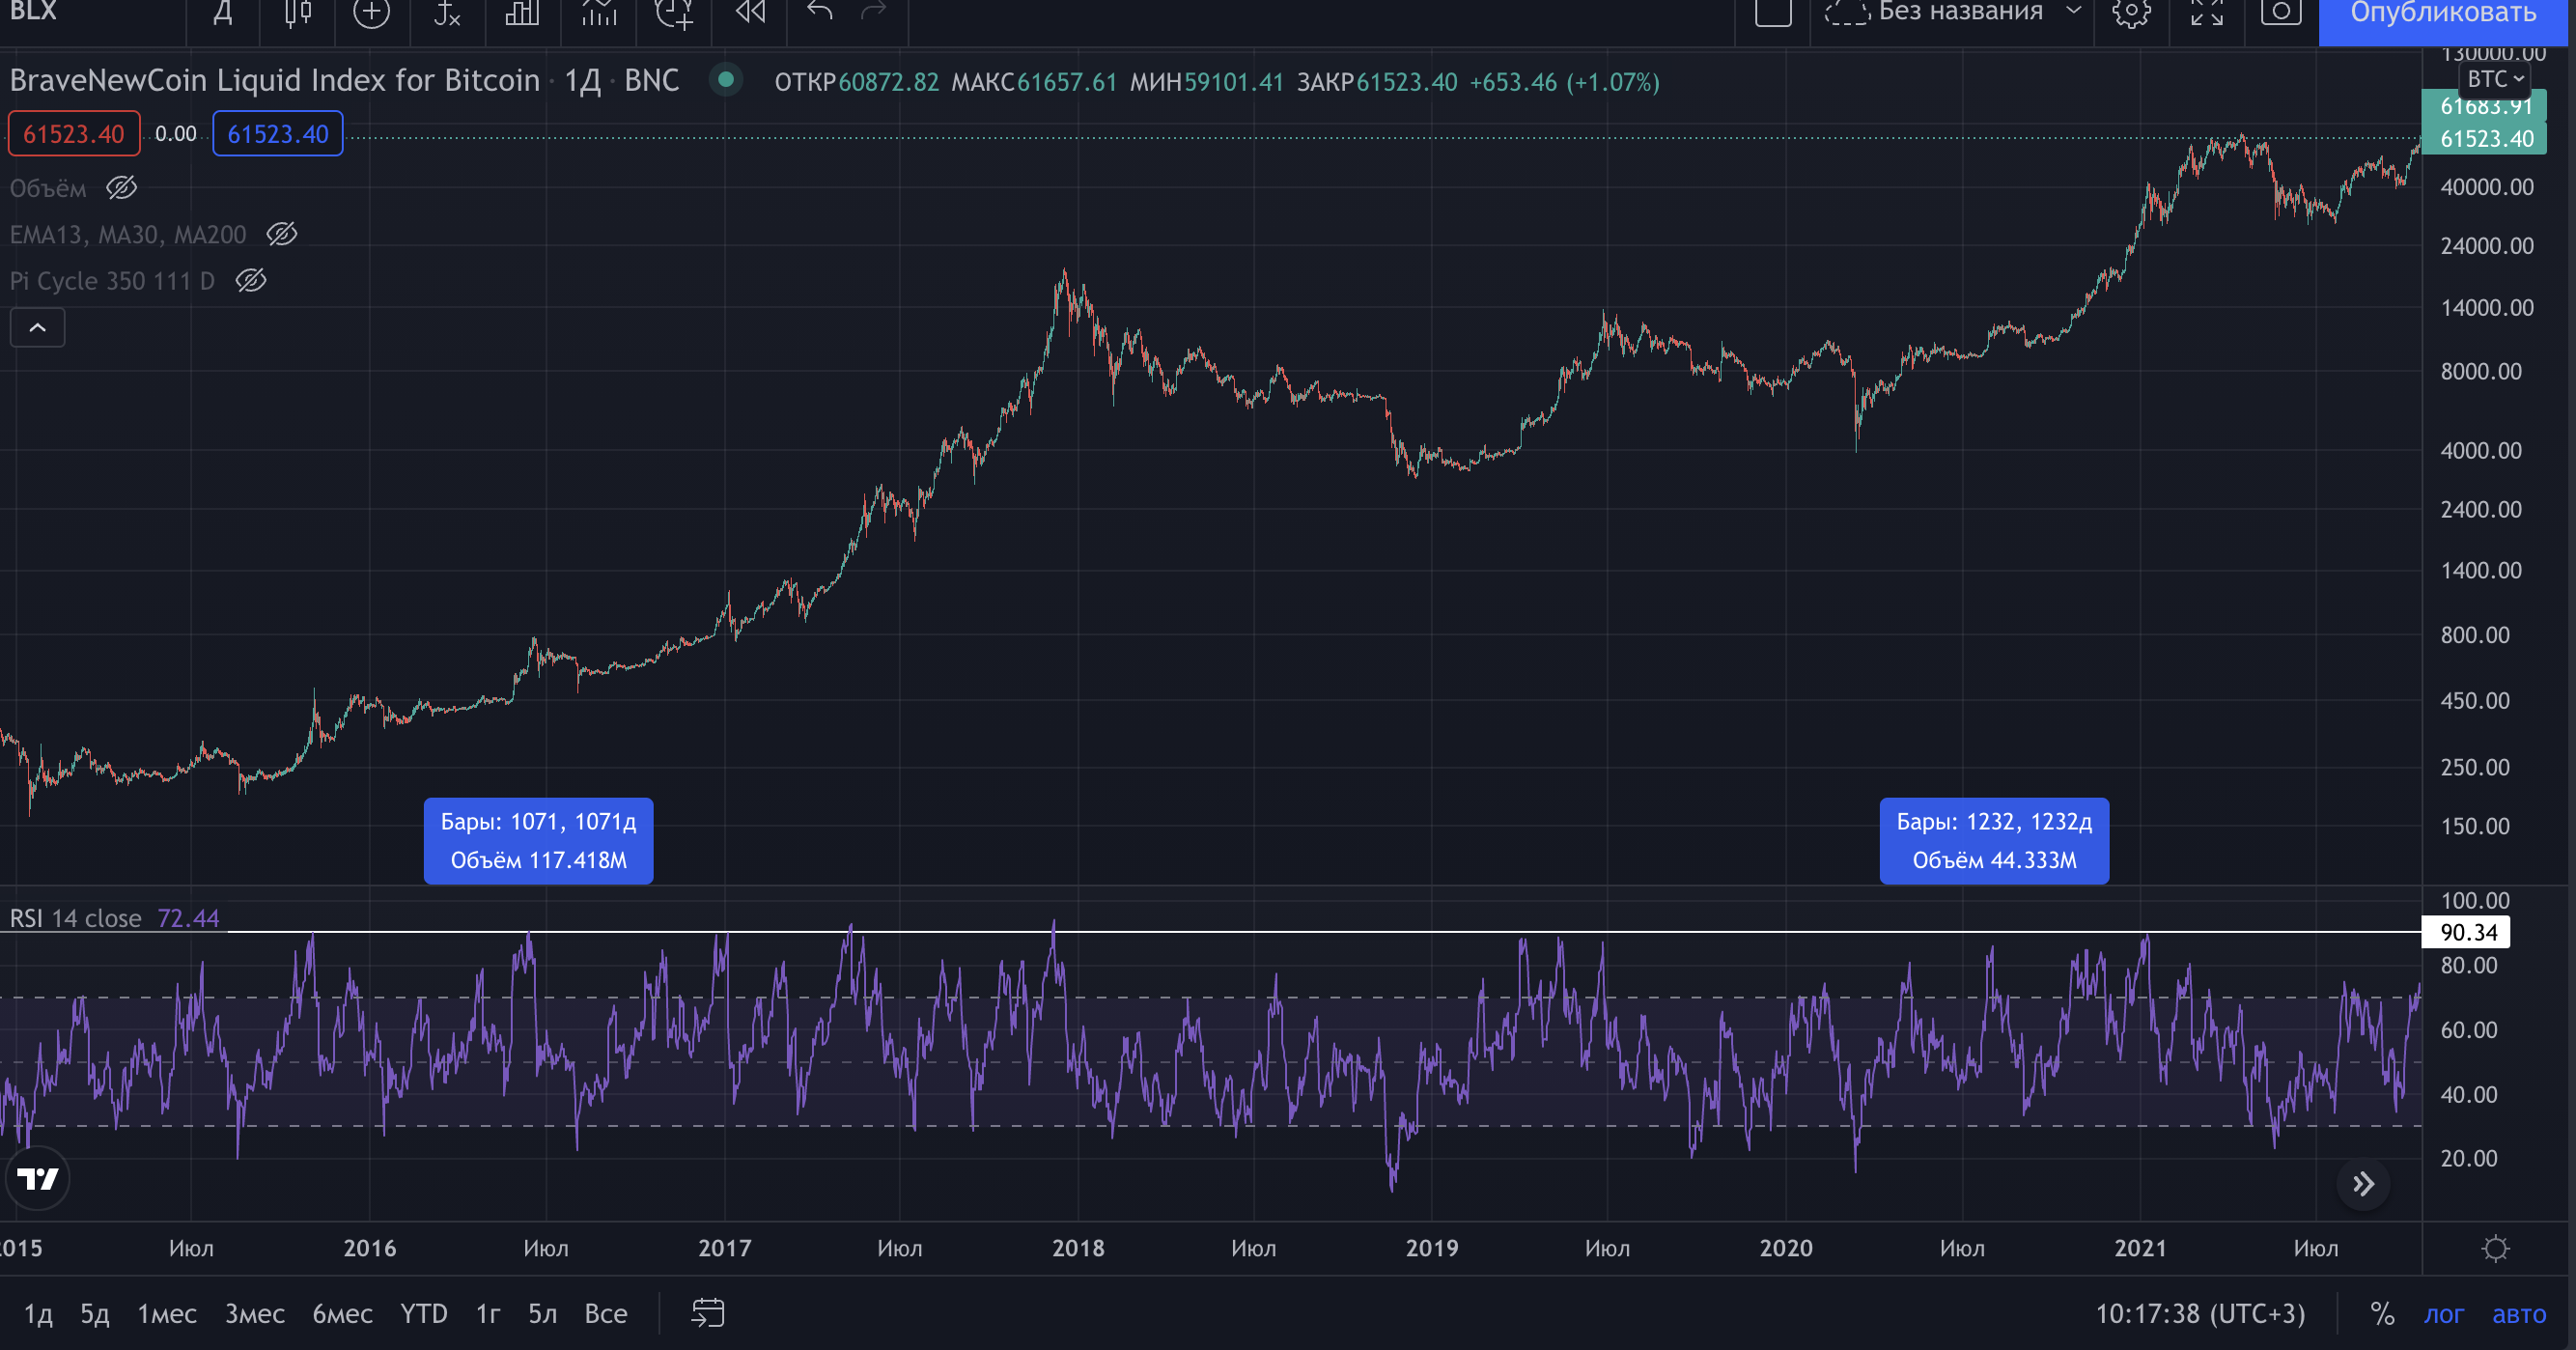Take a chart snapshot with the camera icon
The width and height of the screenshot is (2576, 1350).
pyautogui.click(x=2281, y=12)
